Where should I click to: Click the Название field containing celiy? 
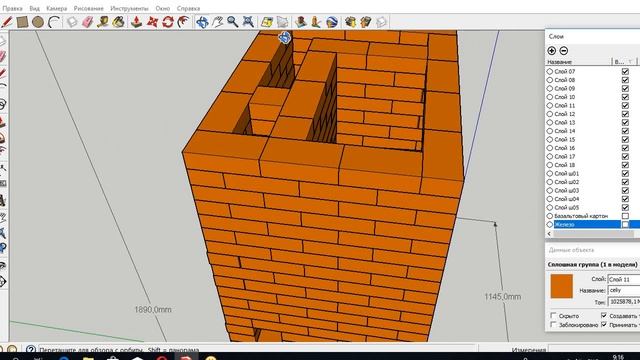click(x=624, y=290)
